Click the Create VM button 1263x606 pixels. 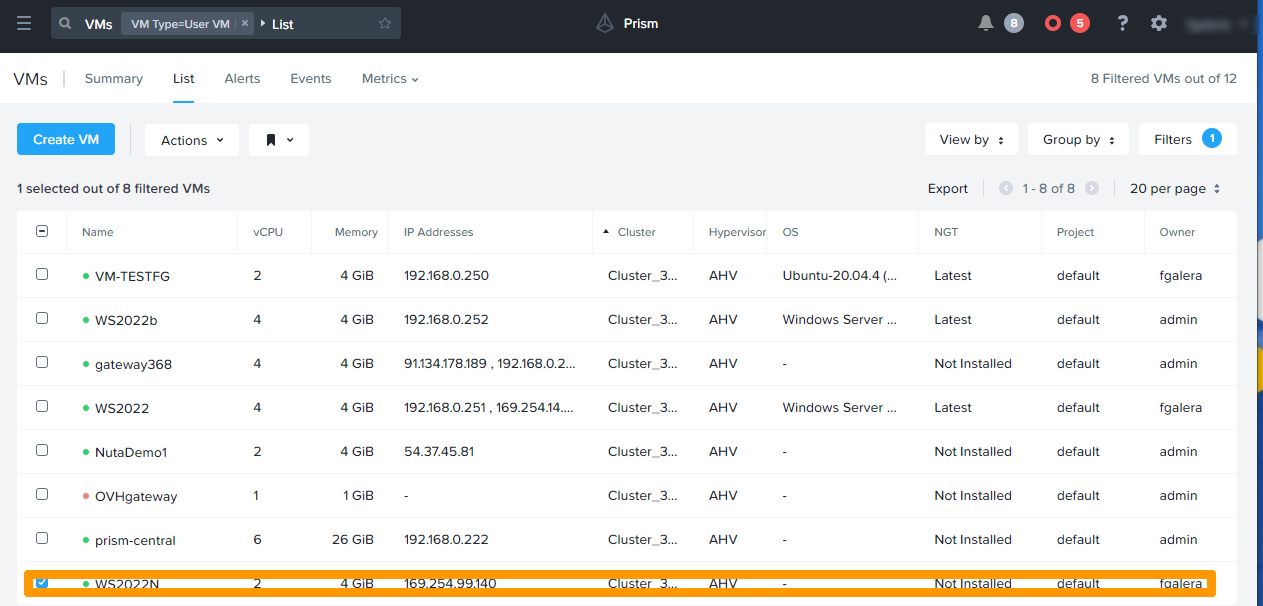tap(66, 140)
